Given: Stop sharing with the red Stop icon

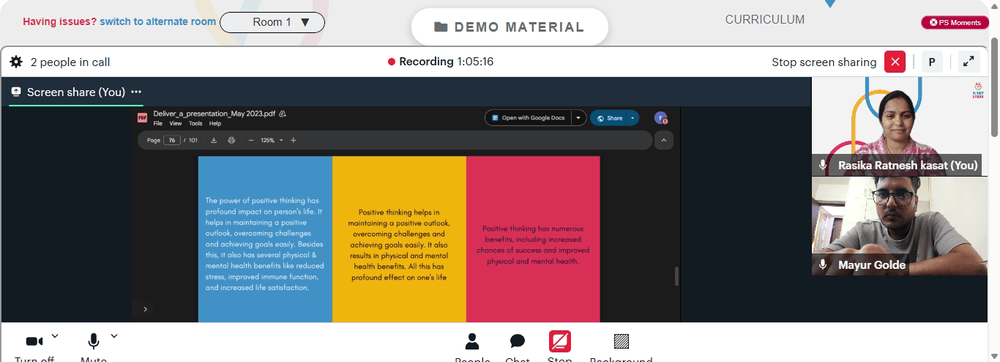Looking at the screenshot, I should 559,342.
